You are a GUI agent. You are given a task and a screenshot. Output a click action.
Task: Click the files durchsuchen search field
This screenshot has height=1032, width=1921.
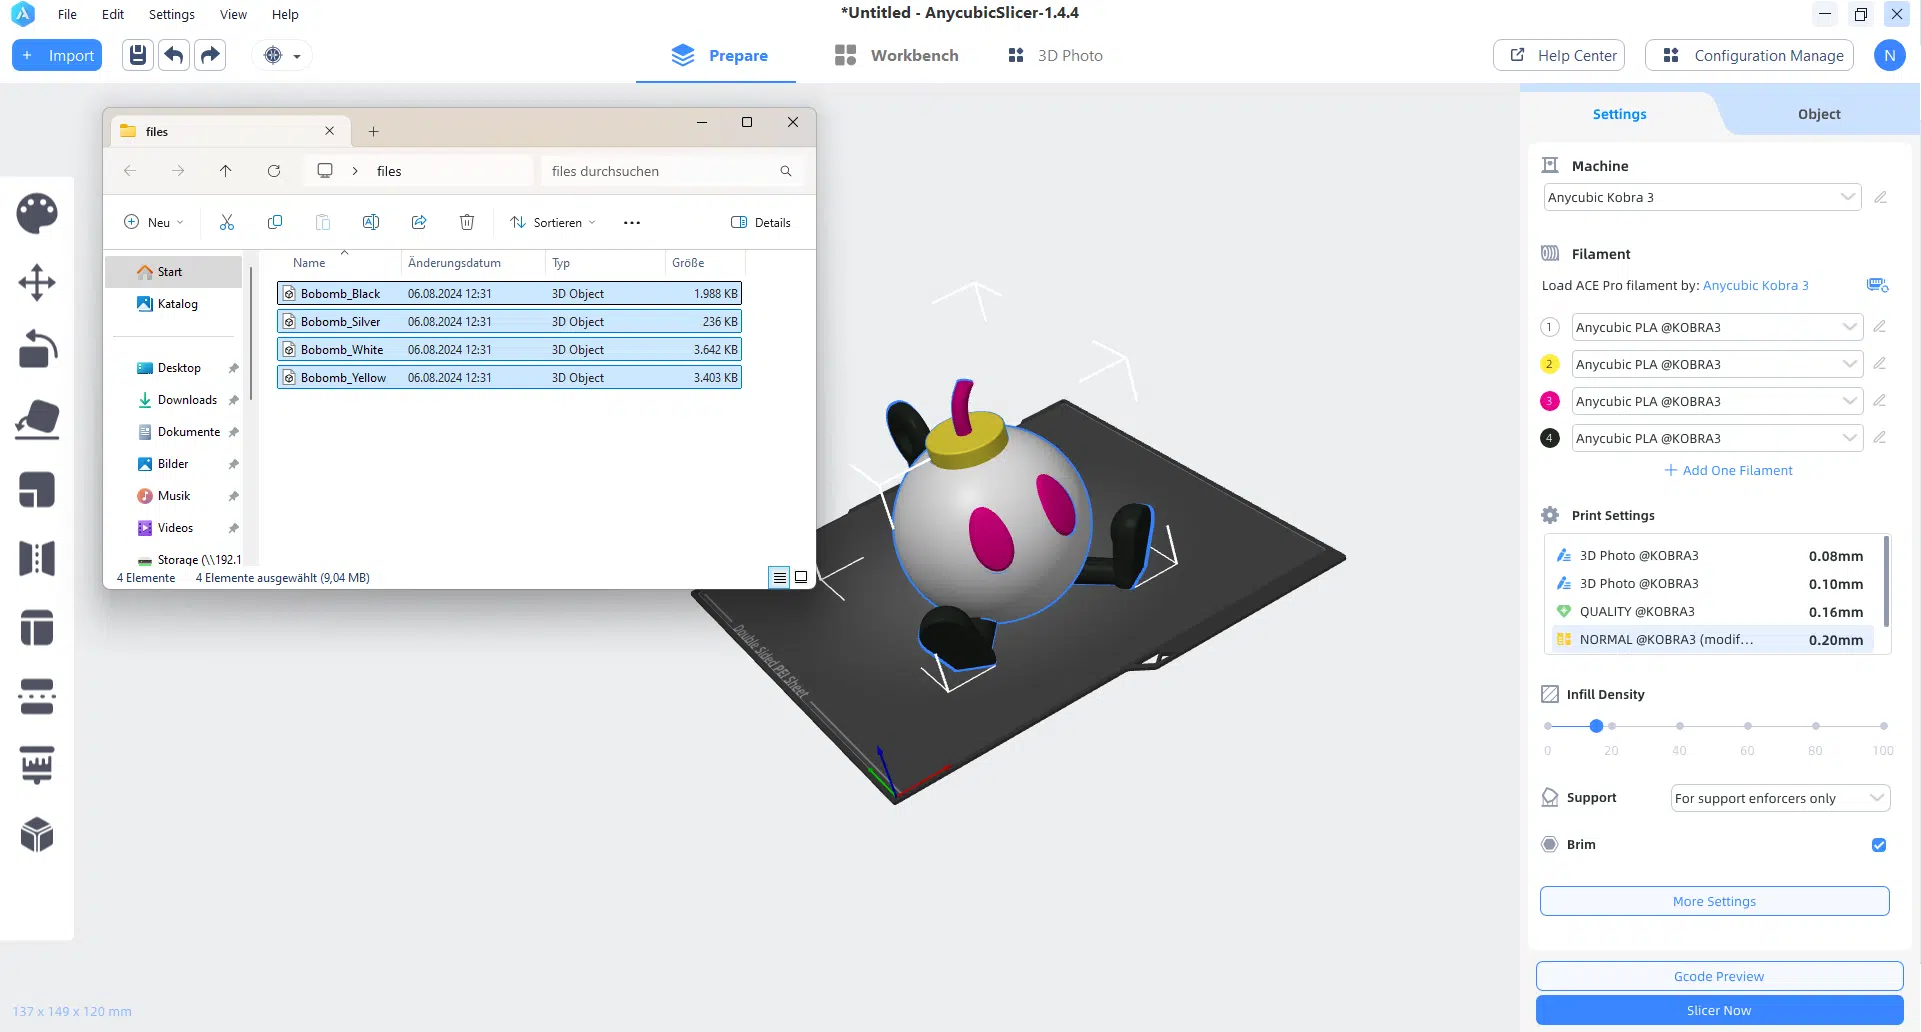(672, 171)
